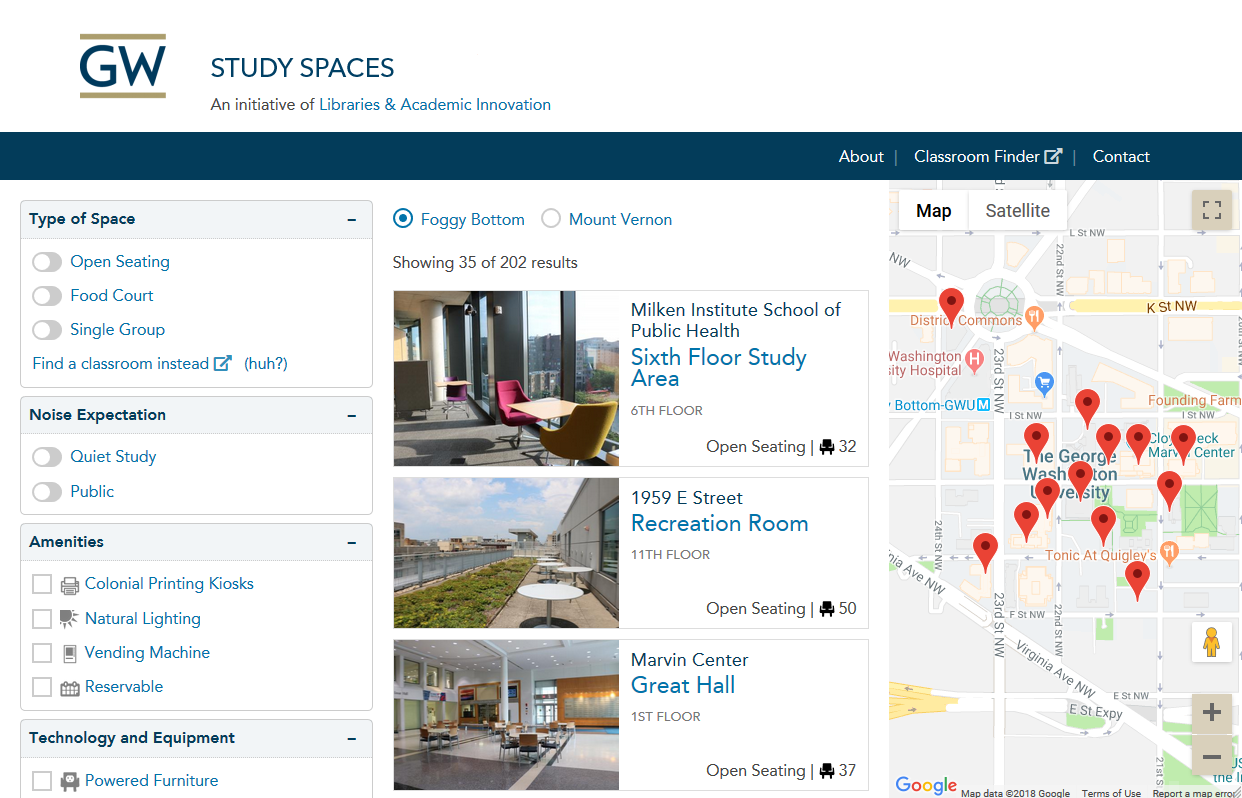Screen dimensions: 1242x798
Task: Click the Vending Machine icon
Action: pos(69,653)
